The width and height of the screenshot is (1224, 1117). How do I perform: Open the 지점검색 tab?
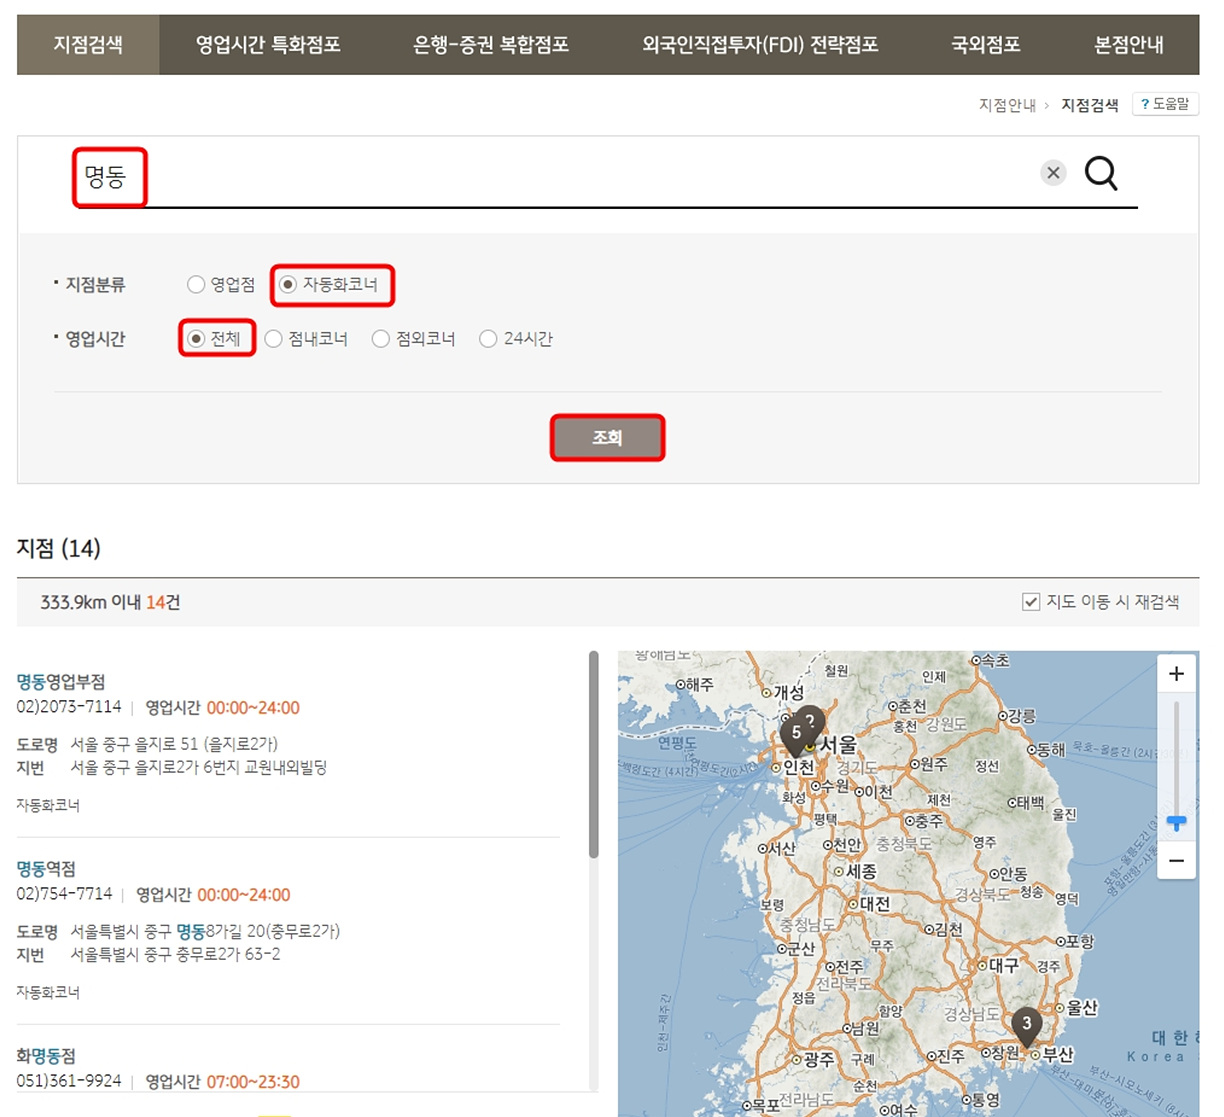click(88, 45)
